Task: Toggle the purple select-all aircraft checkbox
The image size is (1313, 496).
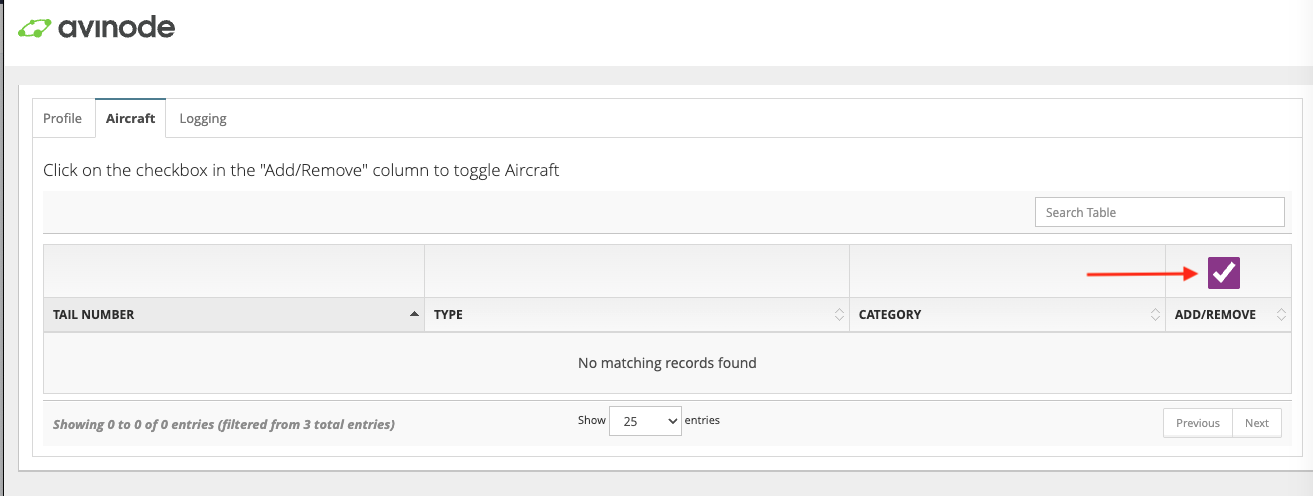Action: (1224, 272)
